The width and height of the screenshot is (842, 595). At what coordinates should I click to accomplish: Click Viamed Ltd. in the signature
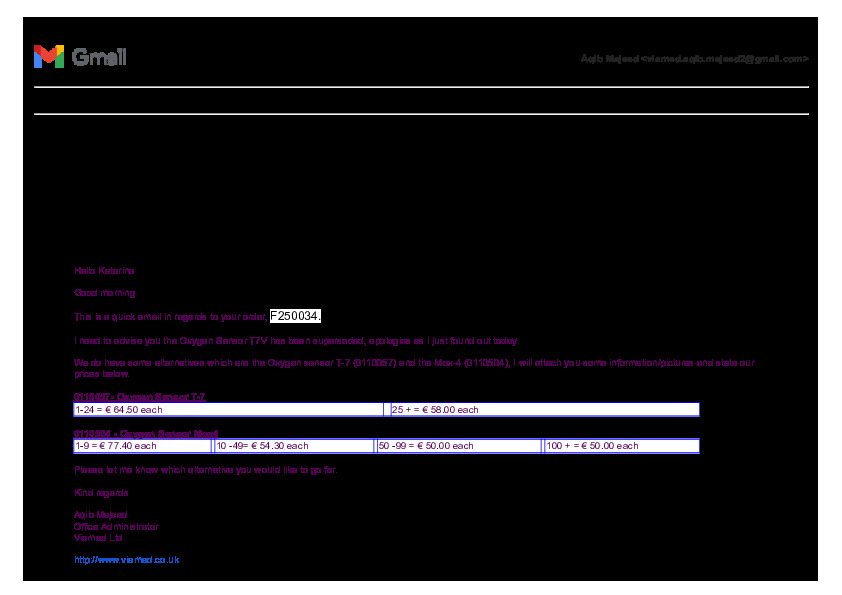(x=99, y=537)
